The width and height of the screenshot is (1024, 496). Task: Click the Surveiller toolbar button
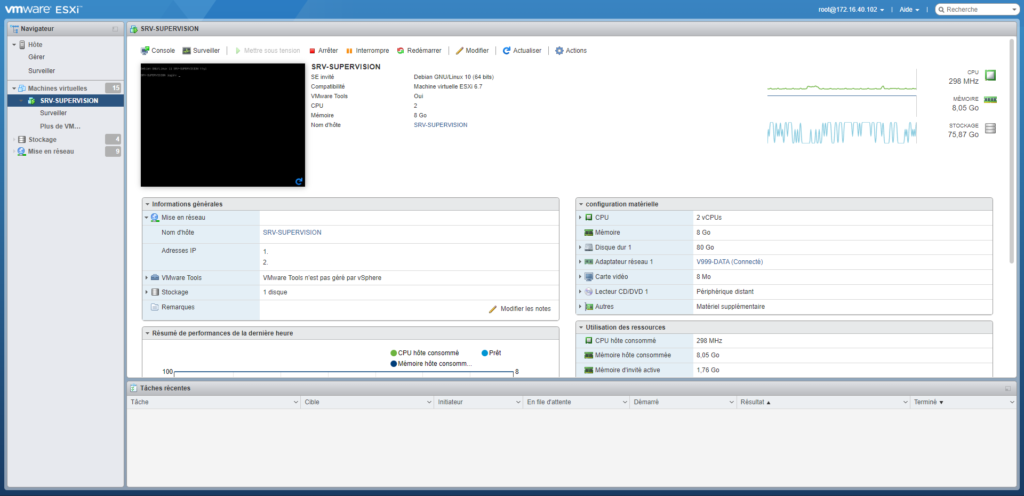click(201, 50)
